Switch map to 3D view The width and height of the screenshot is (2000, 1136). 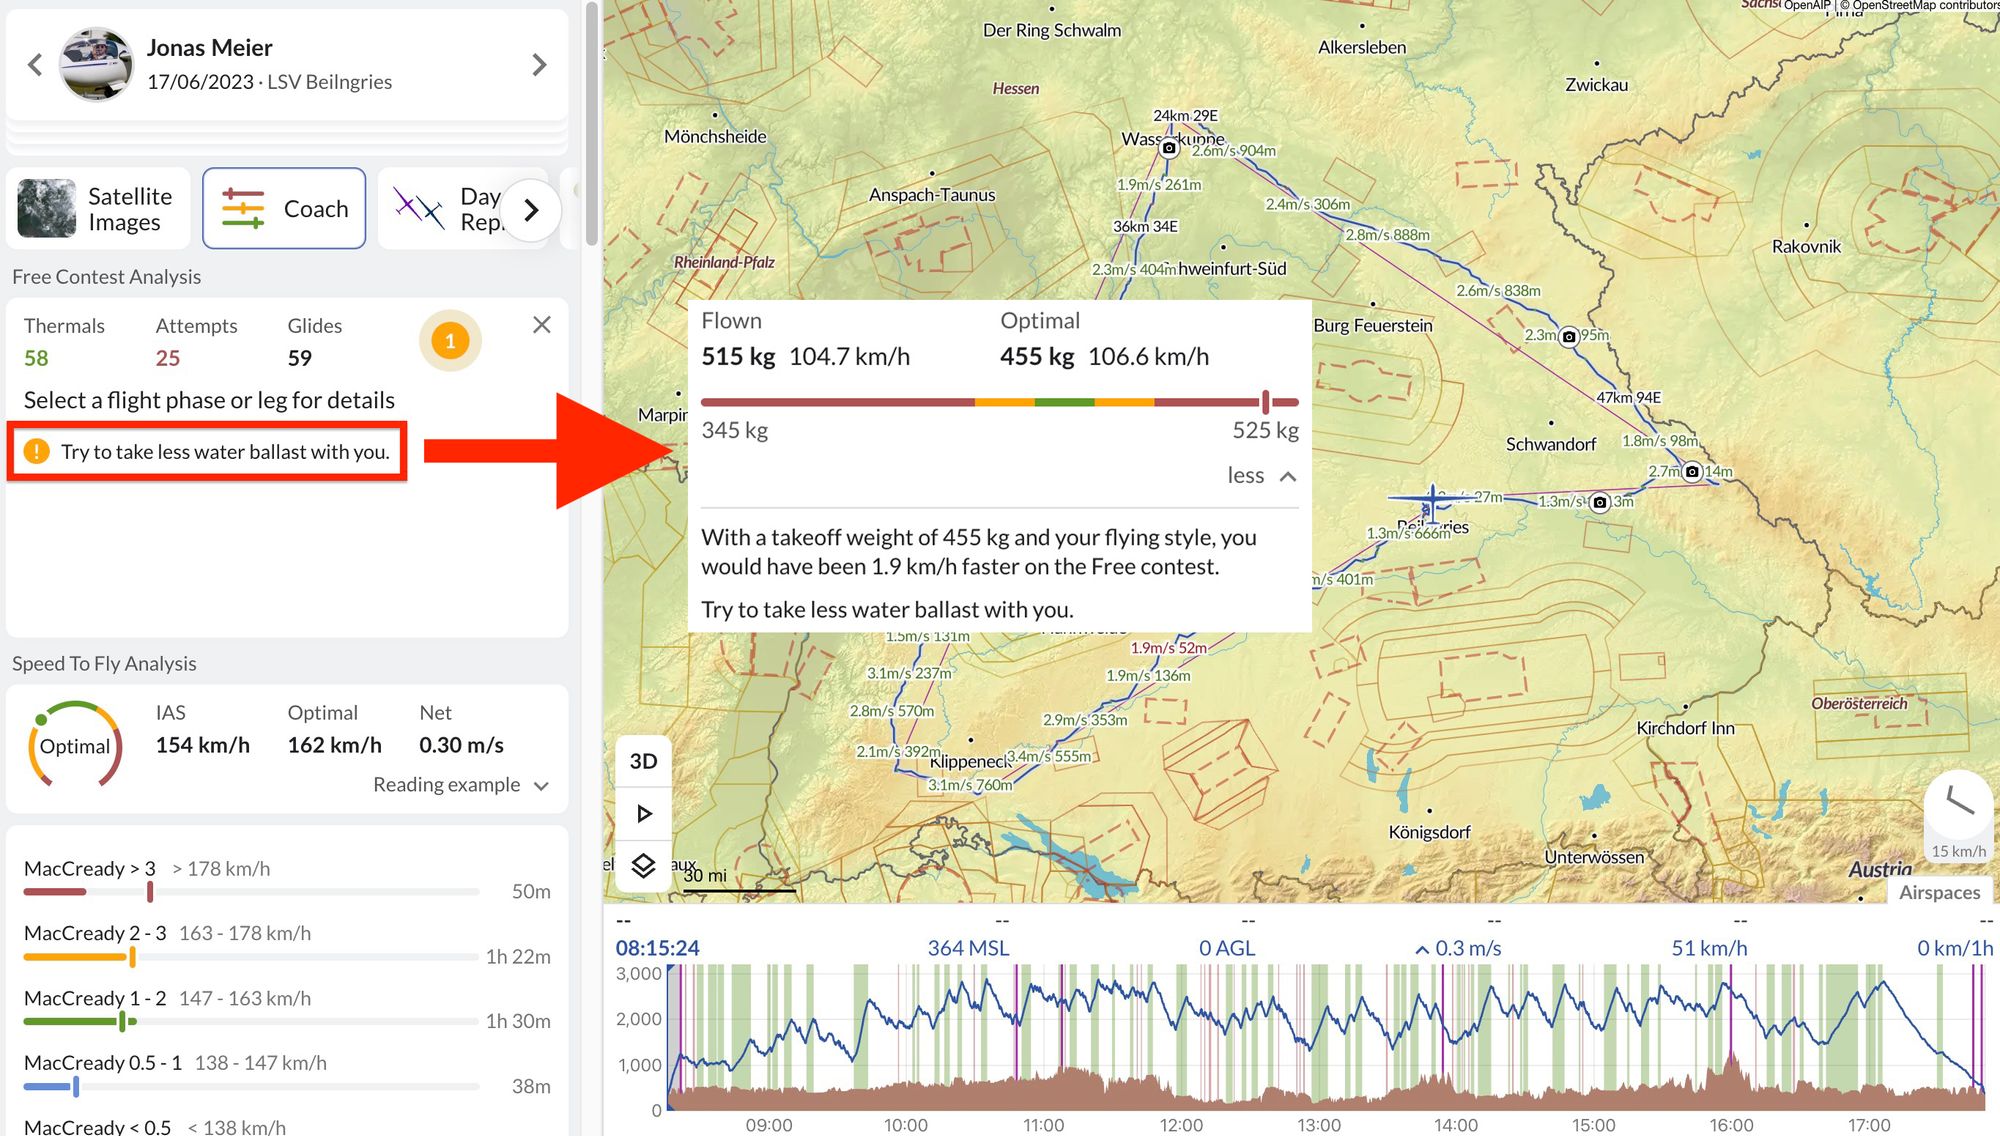pos(643,762)
